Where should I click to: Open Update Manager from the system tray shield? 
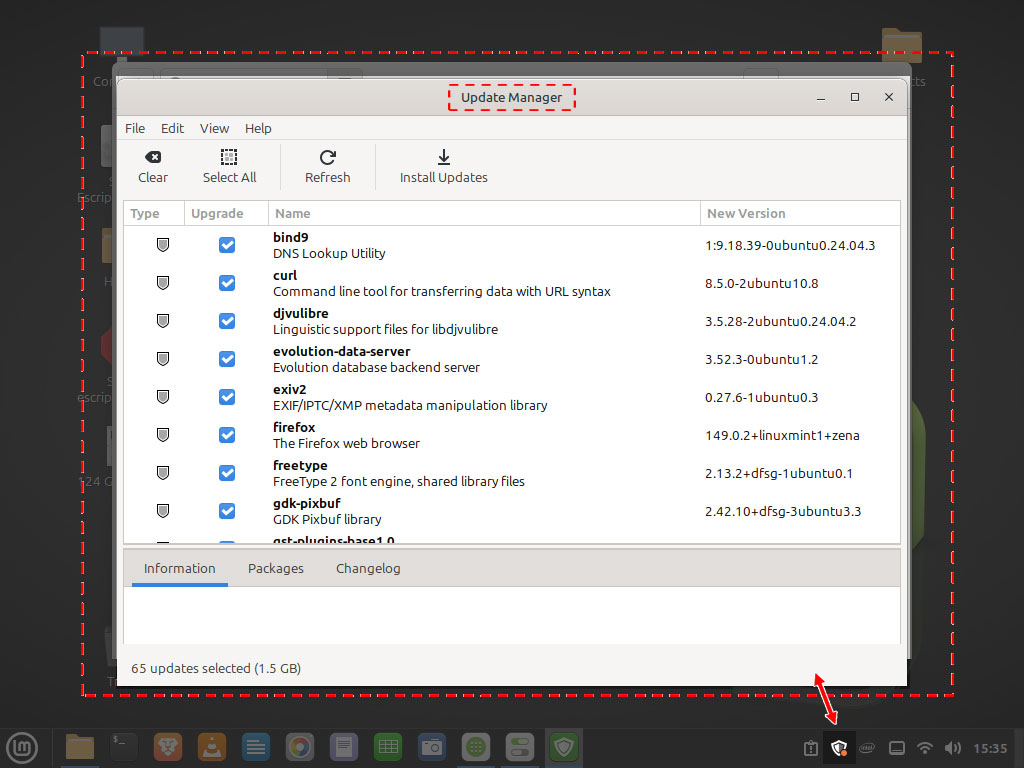(x=839, y=747)
